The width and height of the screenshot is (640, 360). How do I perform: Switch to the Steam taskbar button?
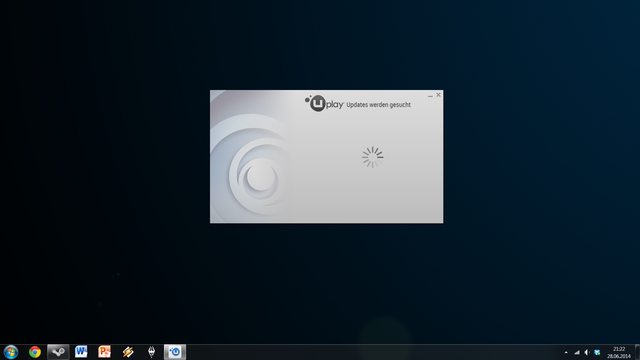coord(58,352)
